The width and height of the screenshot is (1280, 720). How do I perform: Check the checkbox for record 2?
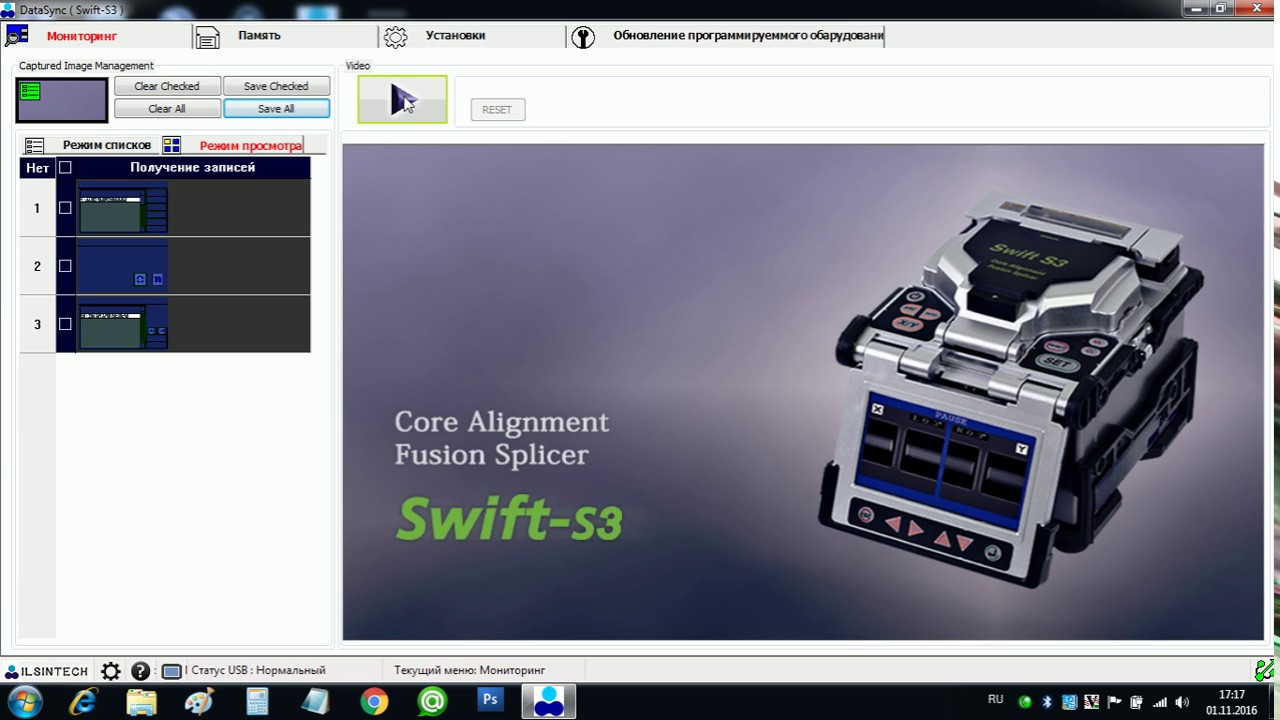pyautogui.click(x=65, y=266)
